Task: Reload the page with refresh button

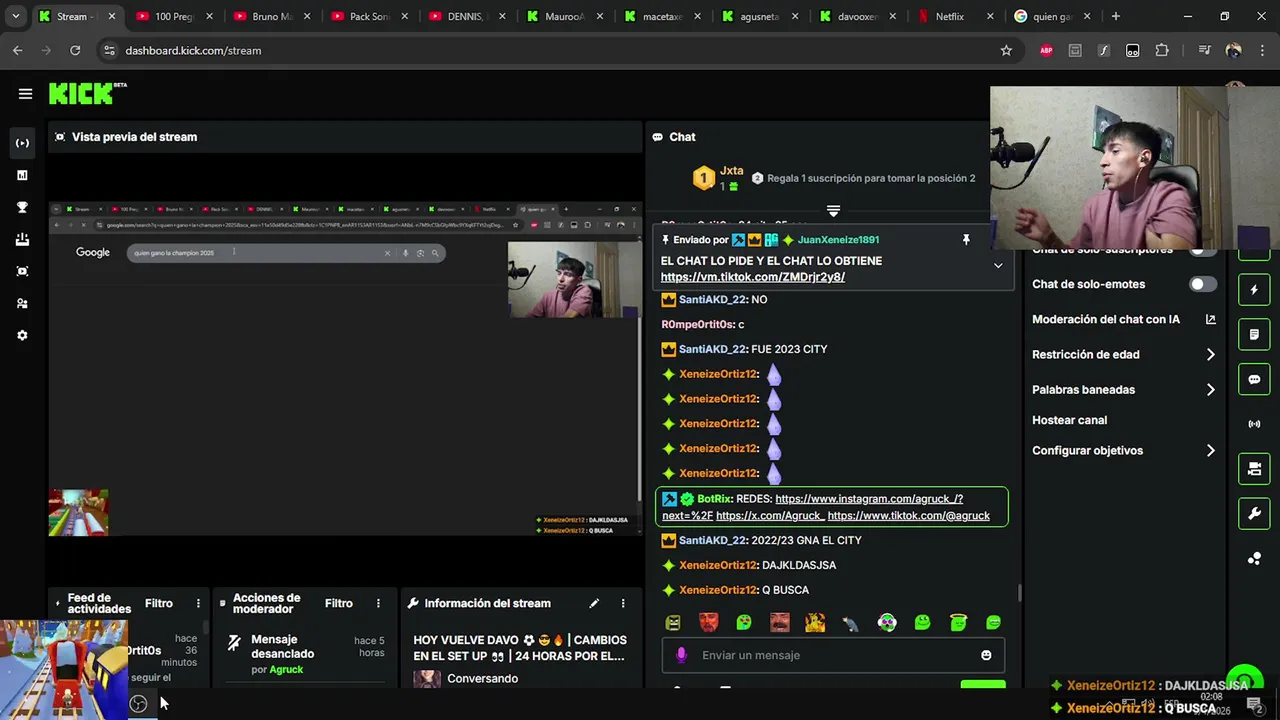Action: point(75,50)
